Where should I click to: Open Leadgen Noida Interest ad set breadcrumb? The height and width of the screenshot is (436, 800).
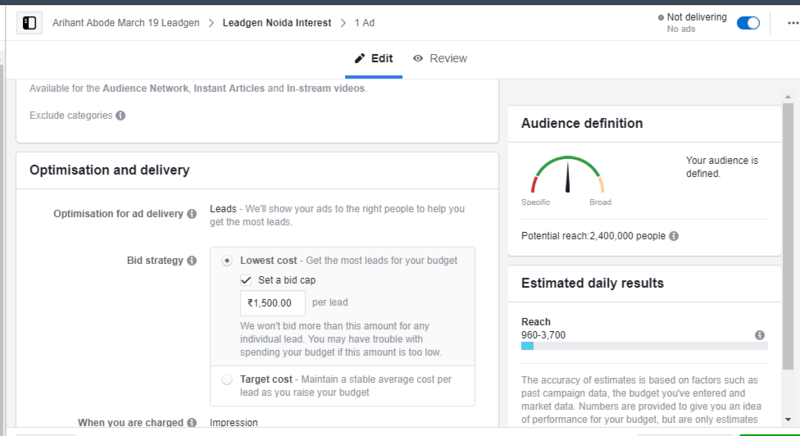[x=277, y=23]
